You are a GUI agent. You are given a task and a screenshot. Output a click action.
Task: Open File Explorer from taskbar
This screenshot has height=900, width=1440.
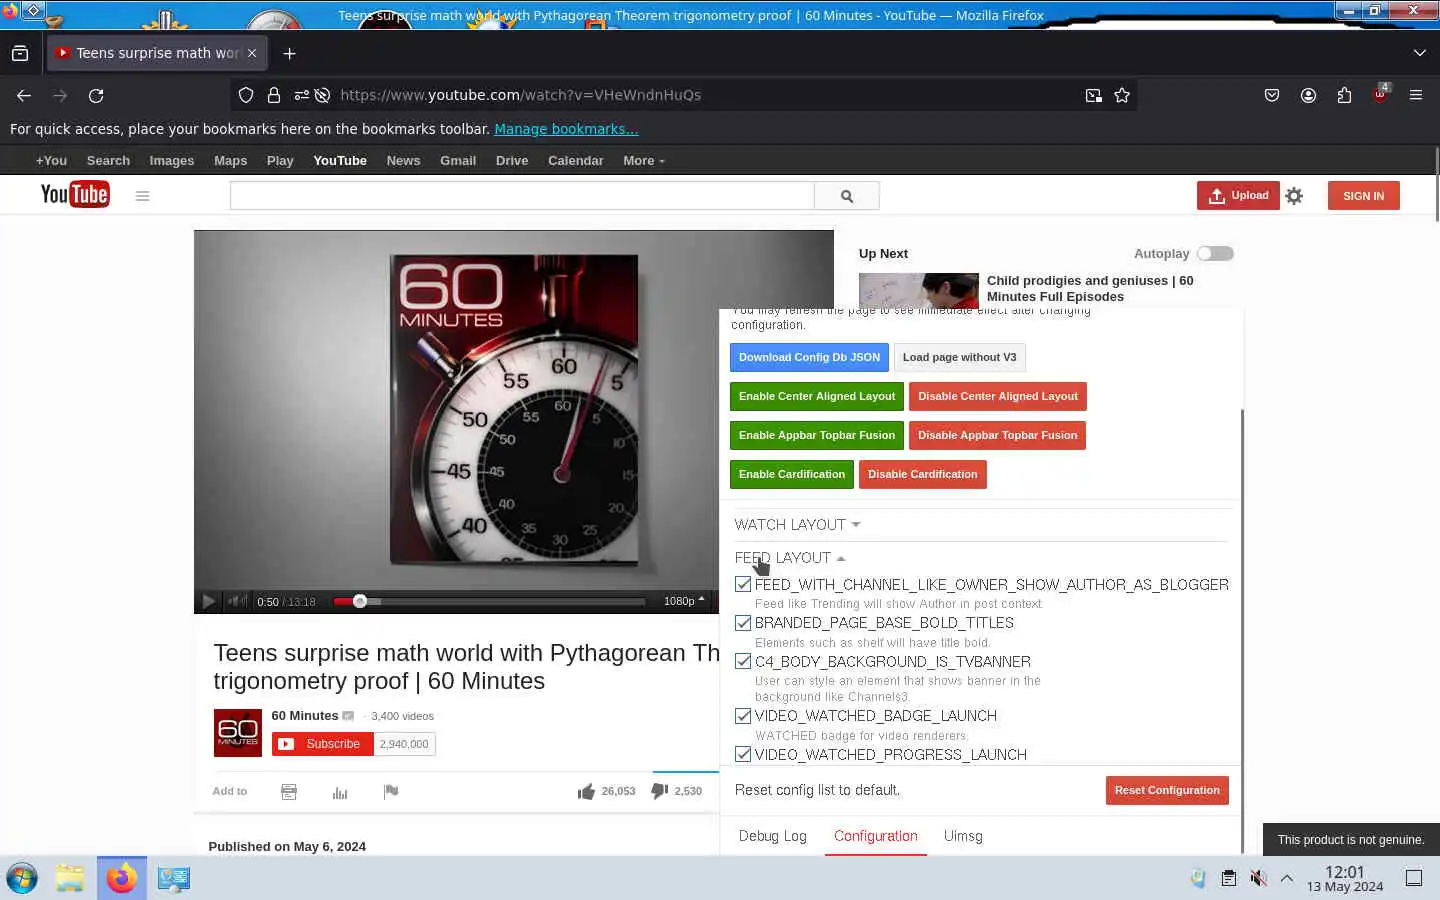pyautogui.click(x=70, y=878)
